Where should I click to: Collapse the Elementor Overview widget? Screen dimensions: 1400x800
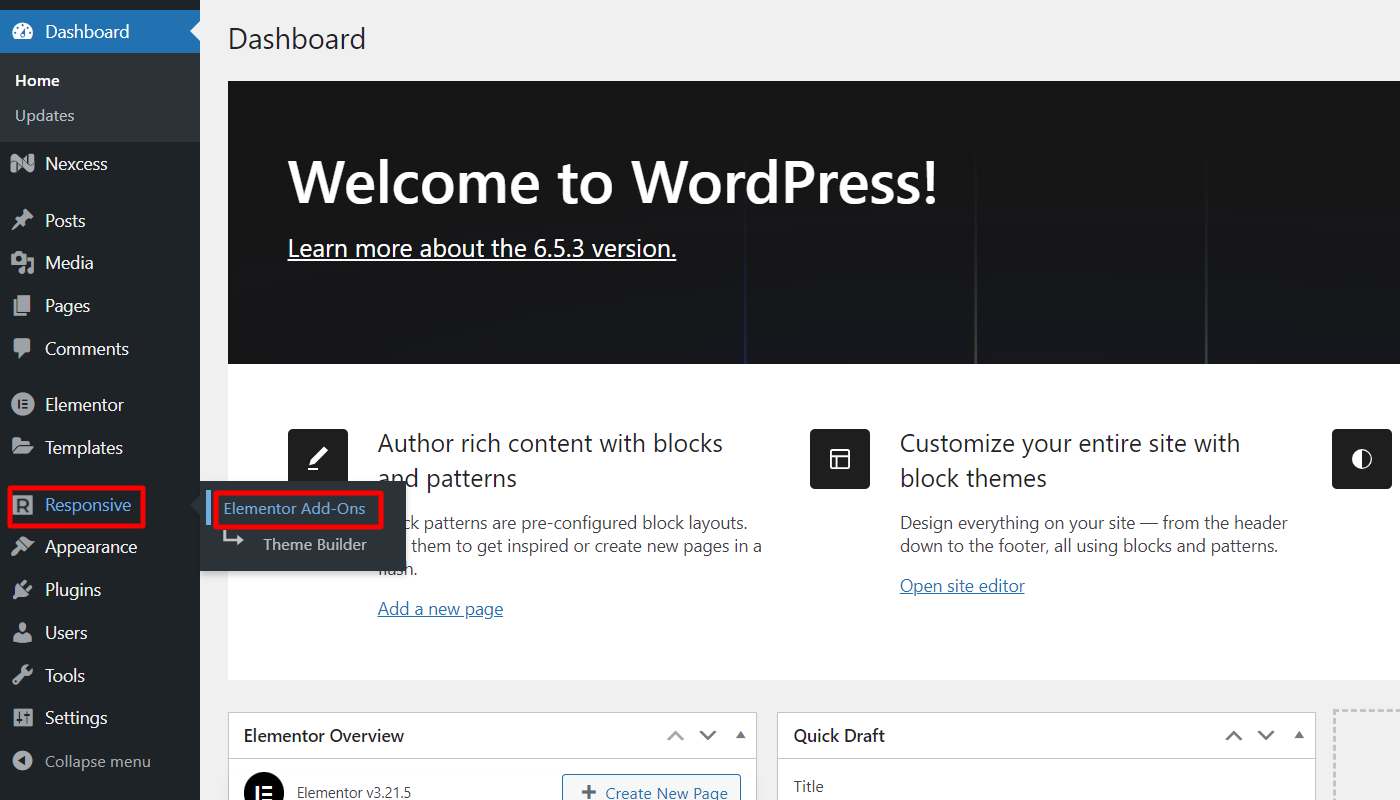click(x=740, y=735)
